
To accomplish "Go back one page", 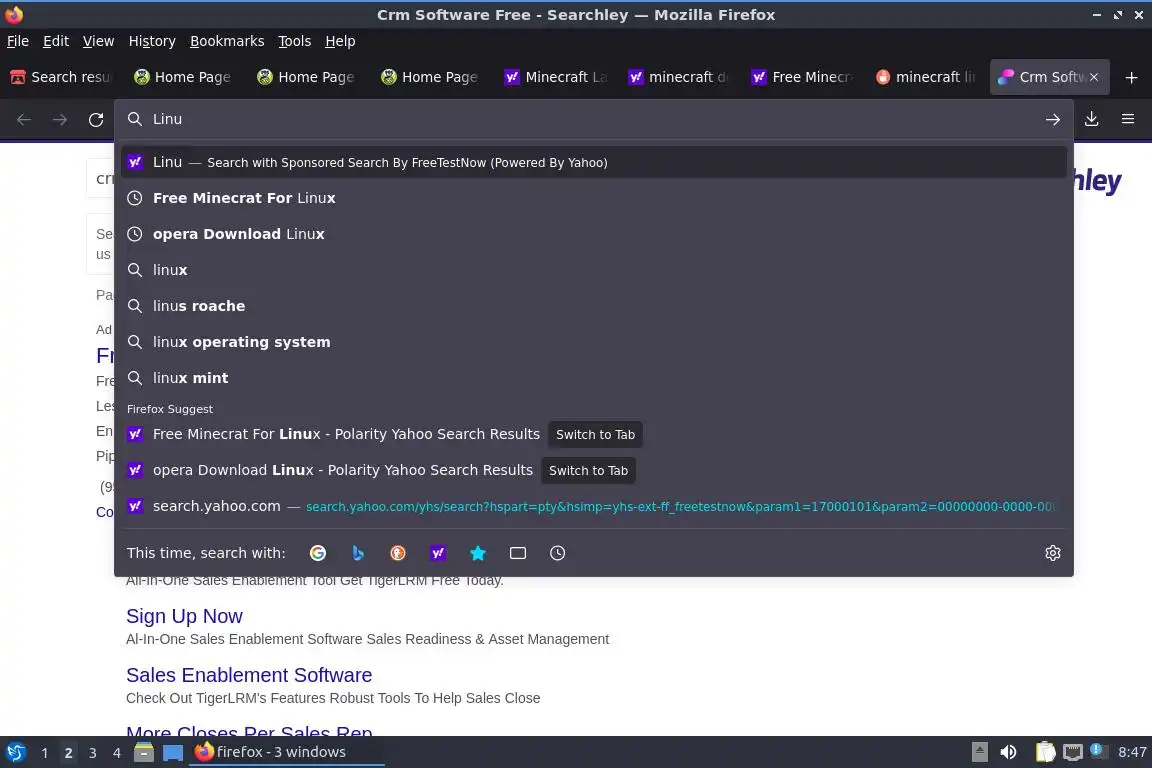I will pyautogui.click(x=24, y=119).
